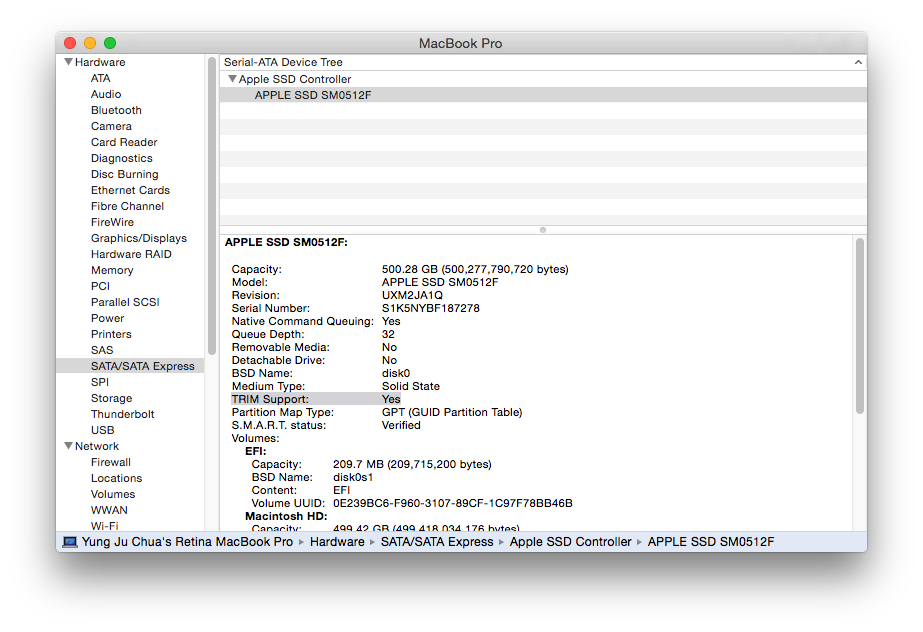
Task: Click the Apple SSD Controller row label
Action: coord(295,79)
